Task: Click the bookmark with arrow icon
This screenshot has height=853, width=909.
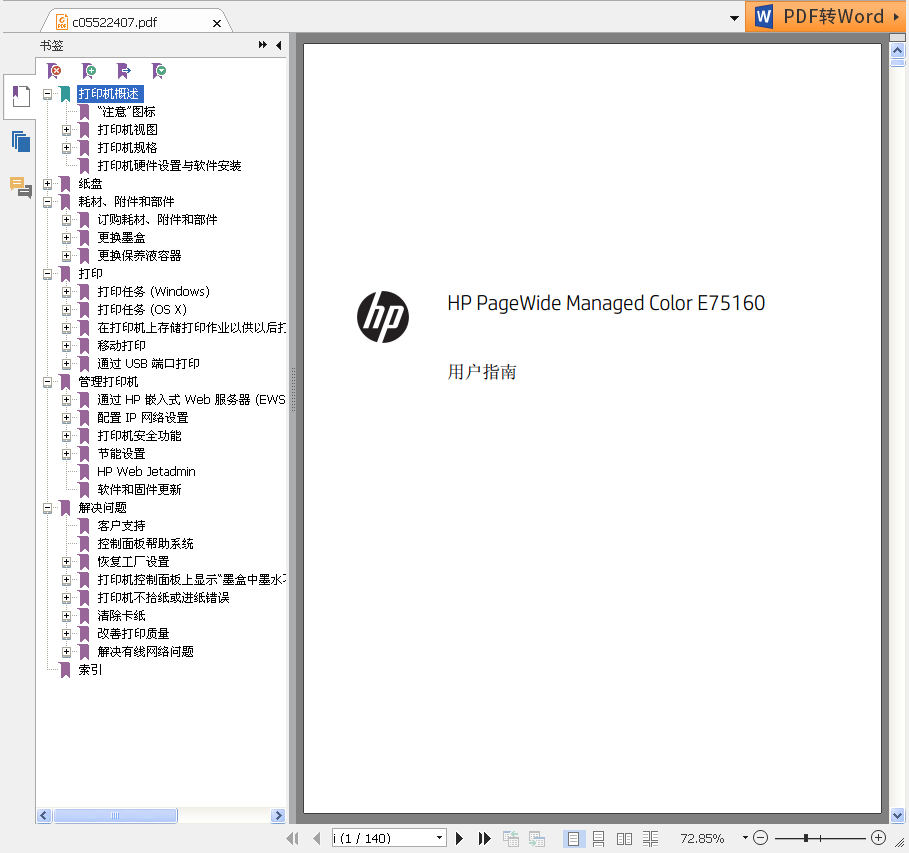Action: point(123,71)
